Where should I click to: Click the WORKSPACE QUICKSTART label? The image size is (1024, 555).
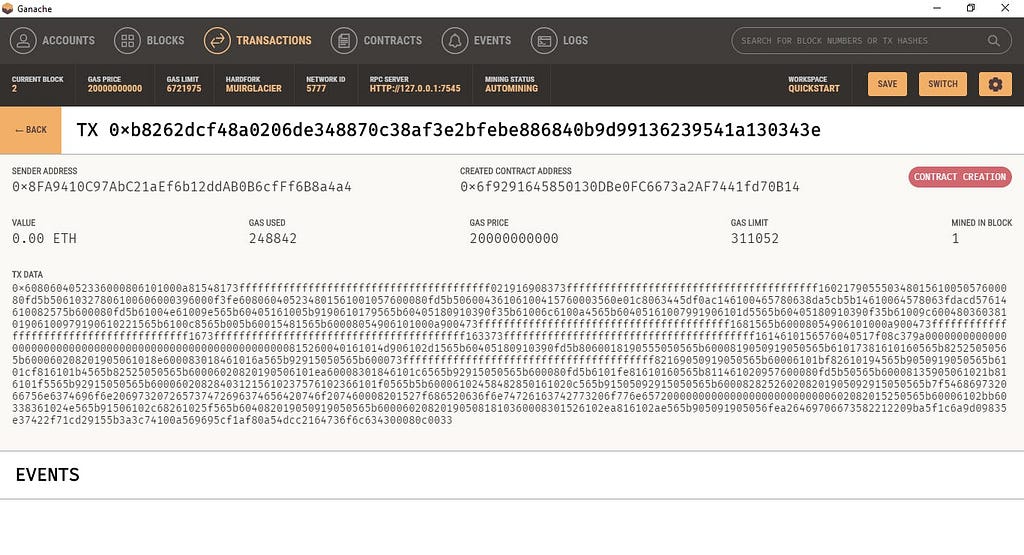[x=814, y=84]
